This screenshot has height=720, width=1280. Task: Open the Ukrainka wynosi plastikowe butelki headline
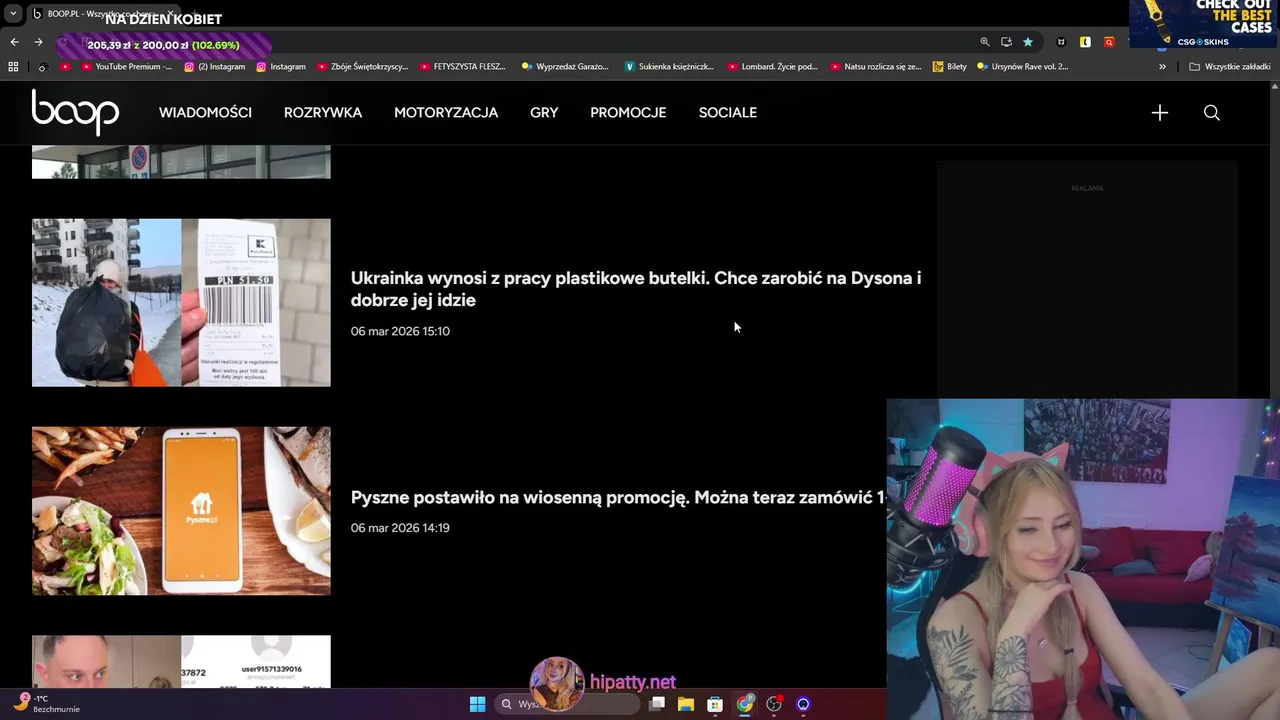point(636,289)
